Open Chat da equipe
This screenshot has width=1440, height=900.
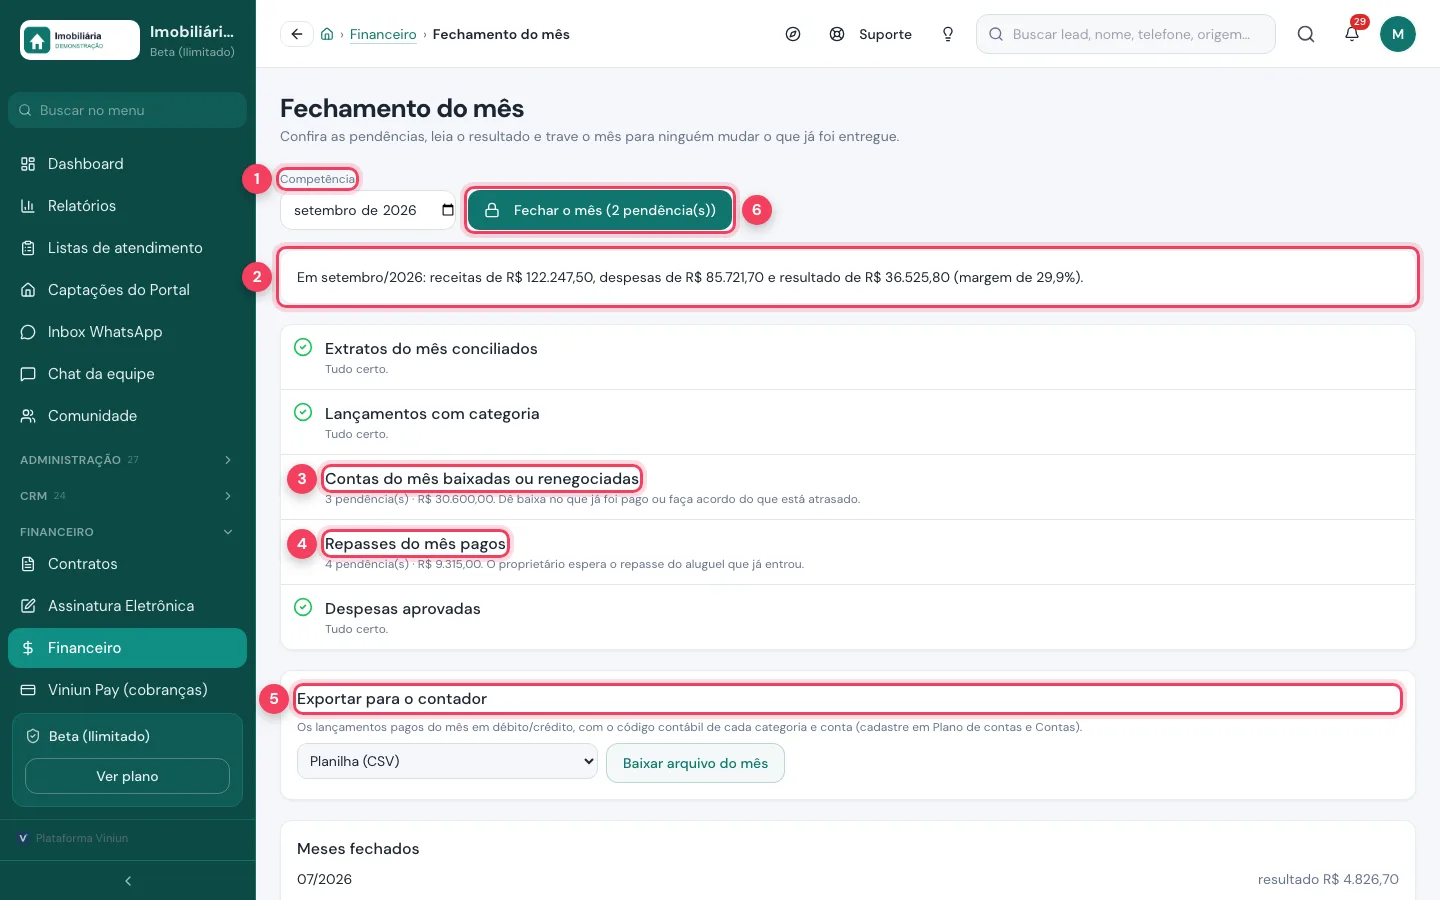click(128, 374)
